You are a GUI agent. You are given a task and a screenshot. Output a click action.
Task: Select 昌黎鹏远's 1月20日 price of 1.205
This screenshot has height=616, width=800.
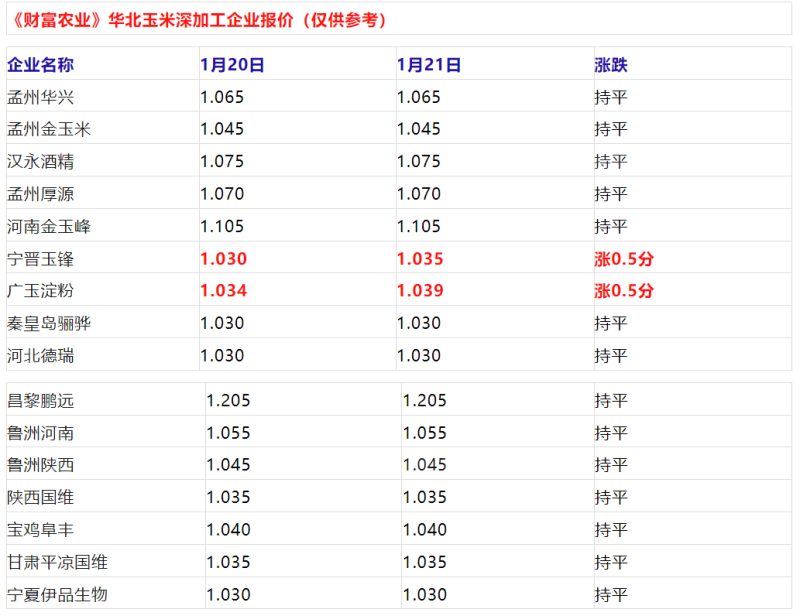[x=228, y=401]
